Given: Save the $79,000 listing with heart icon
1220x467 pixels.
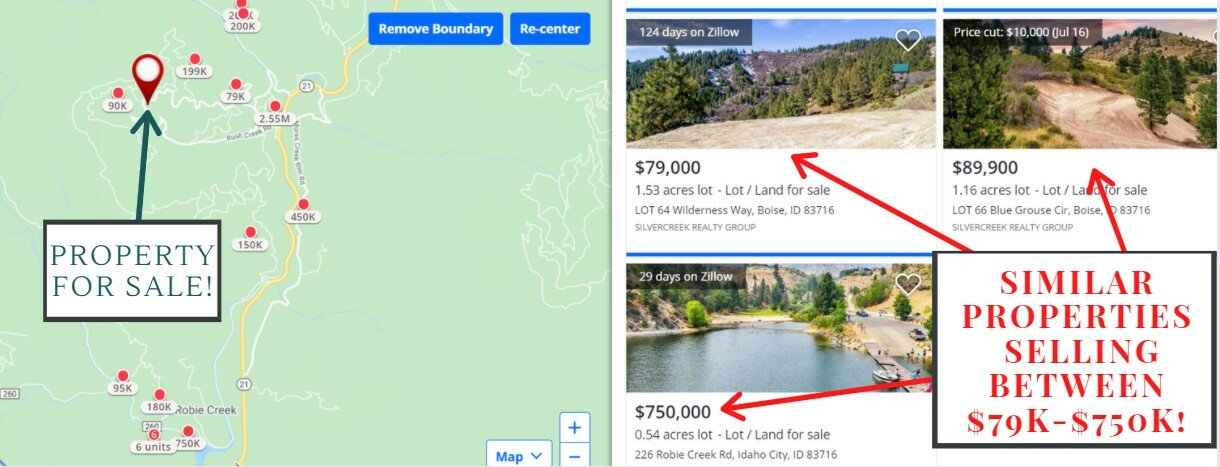Looking at the screenshot, I should [907, 40].
